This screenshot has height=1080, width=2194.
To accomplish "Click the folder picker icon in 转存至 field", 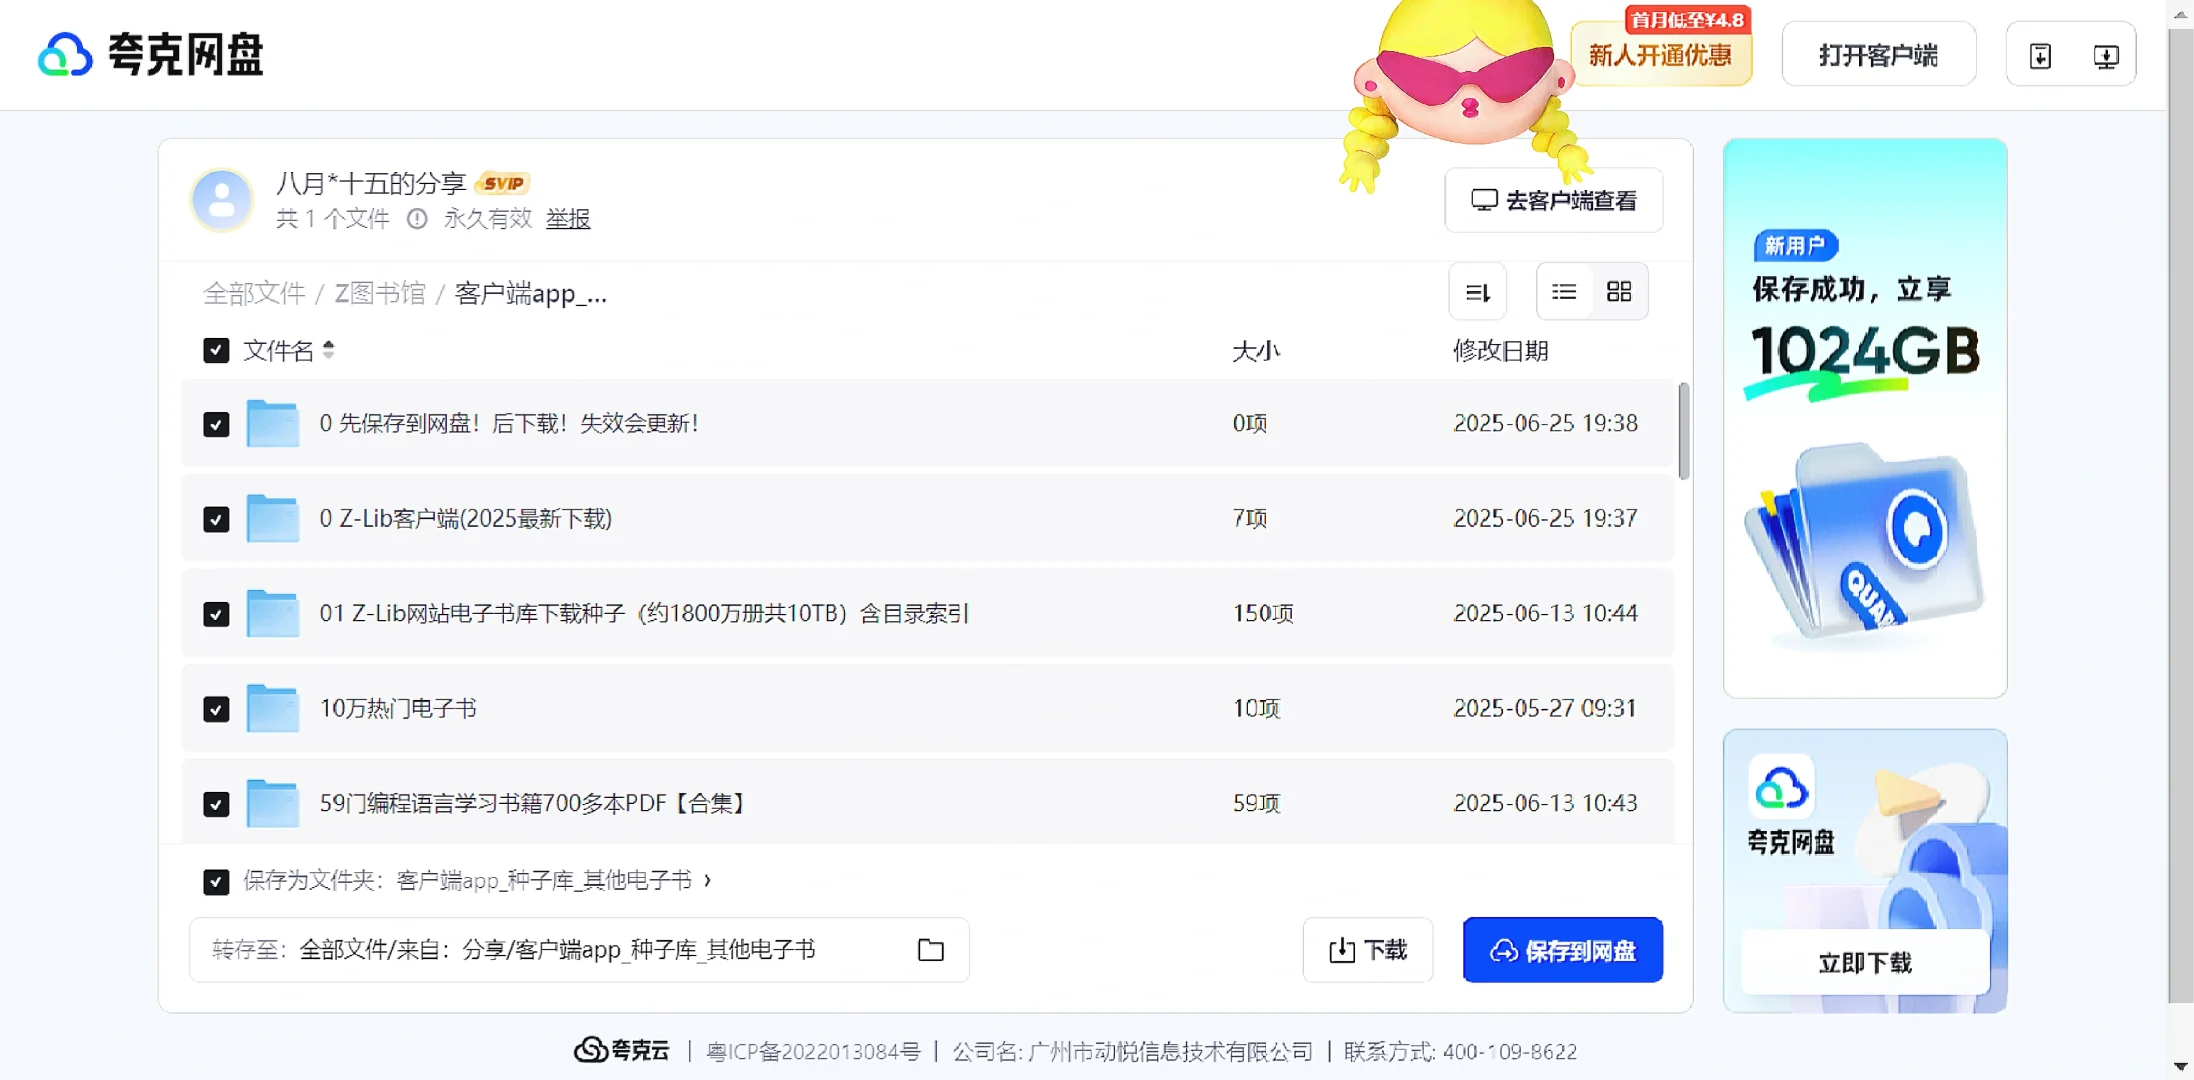I will (930, 949).
